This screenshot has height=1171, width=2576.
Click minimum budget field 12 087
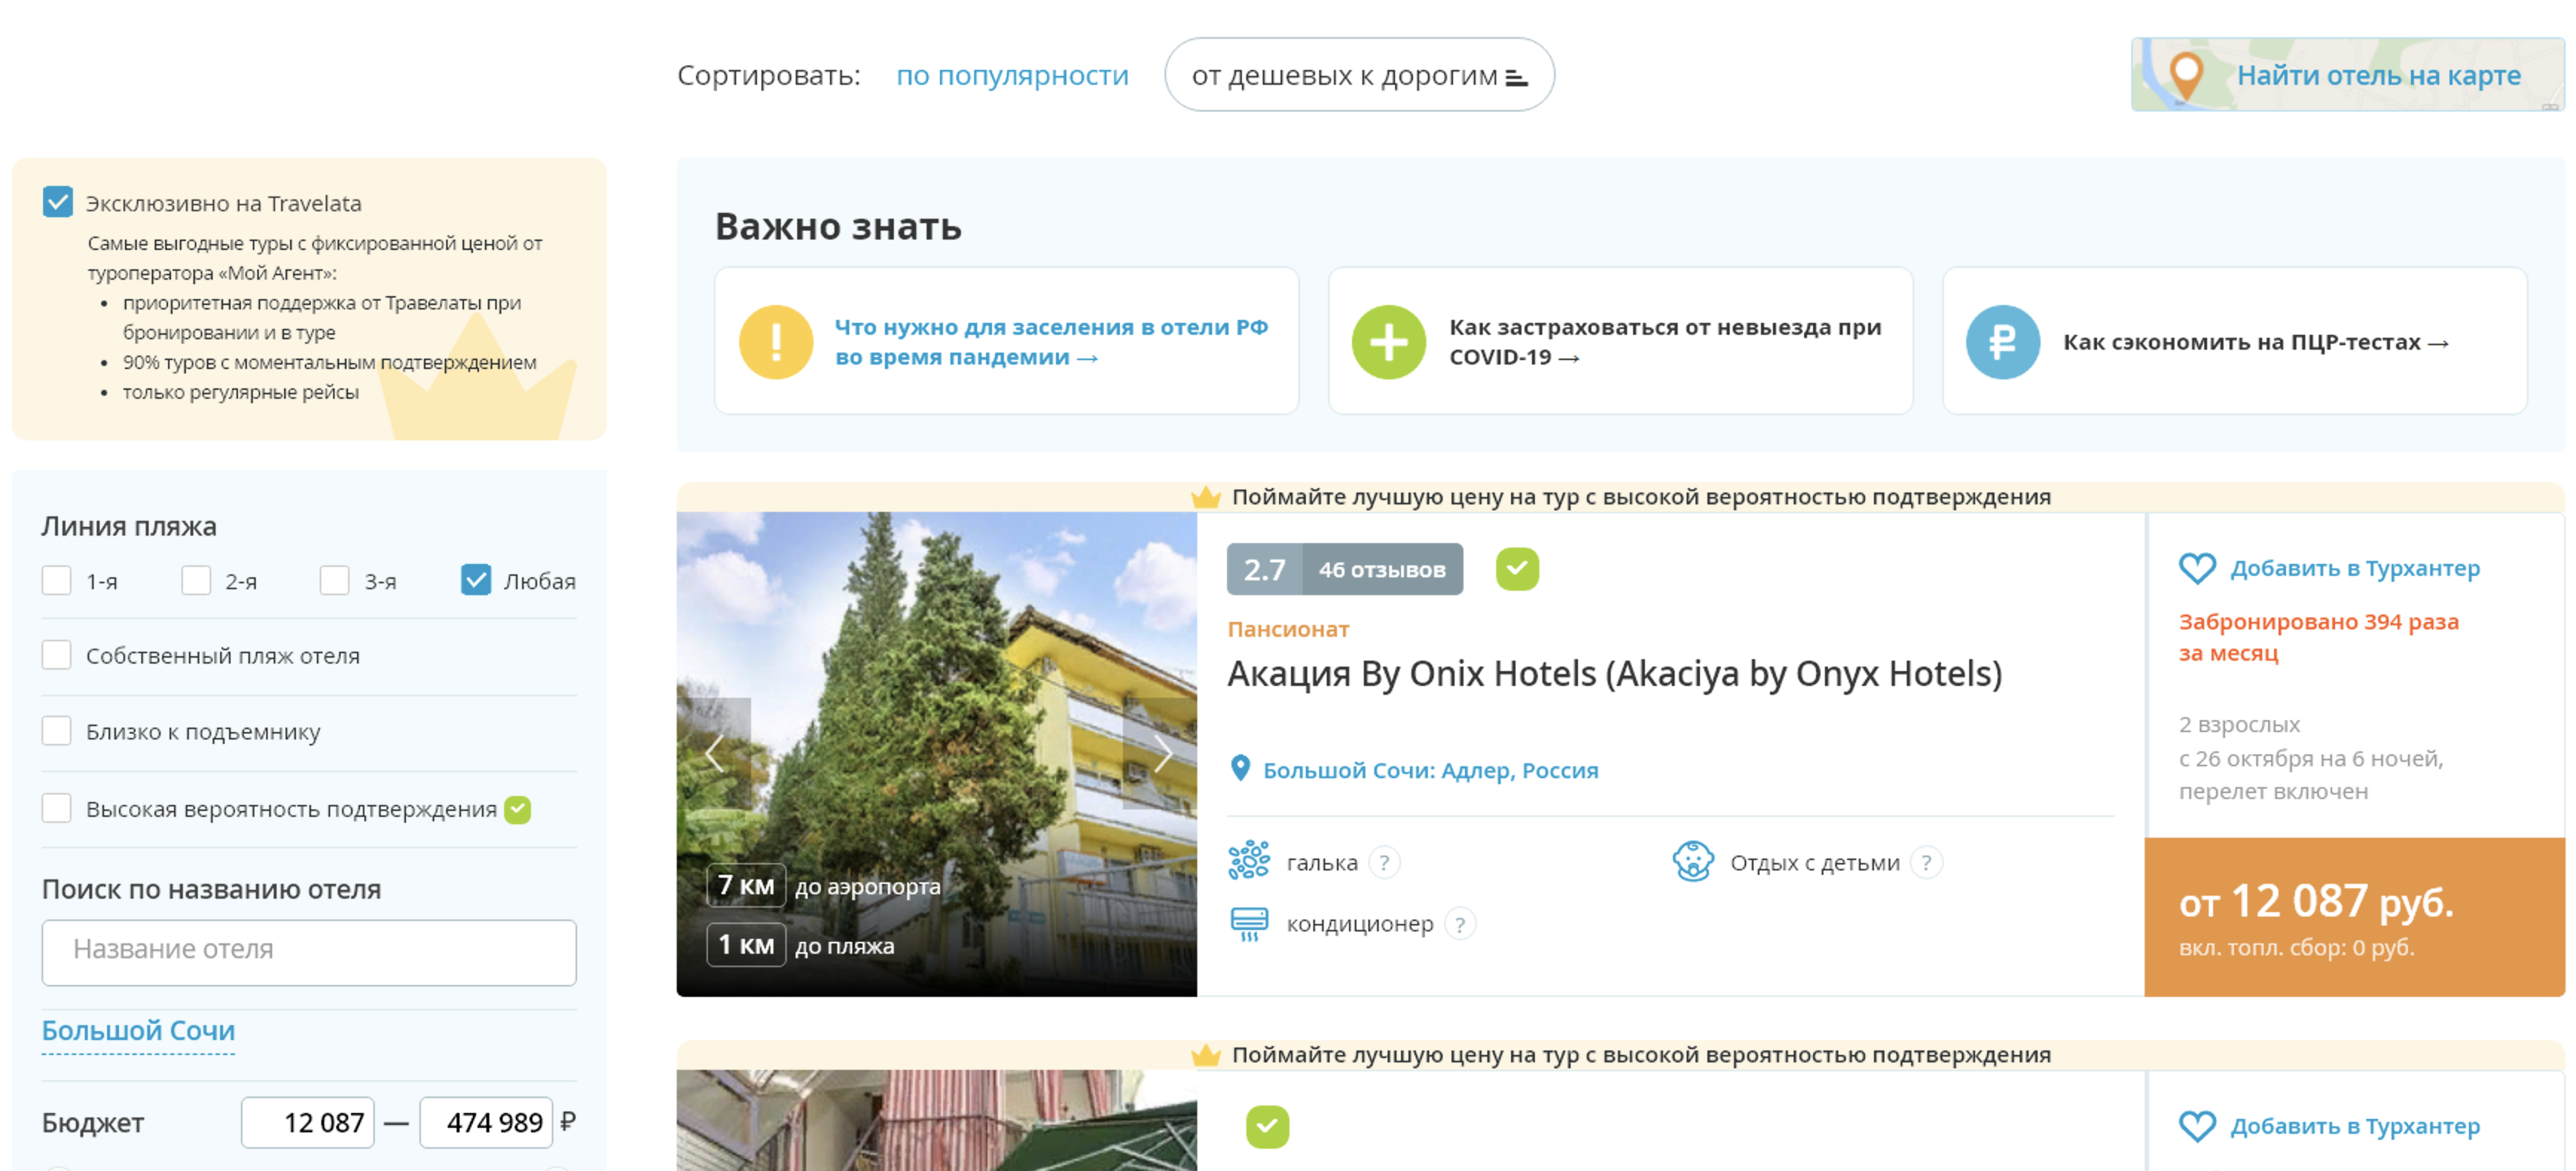(307, 1122)
